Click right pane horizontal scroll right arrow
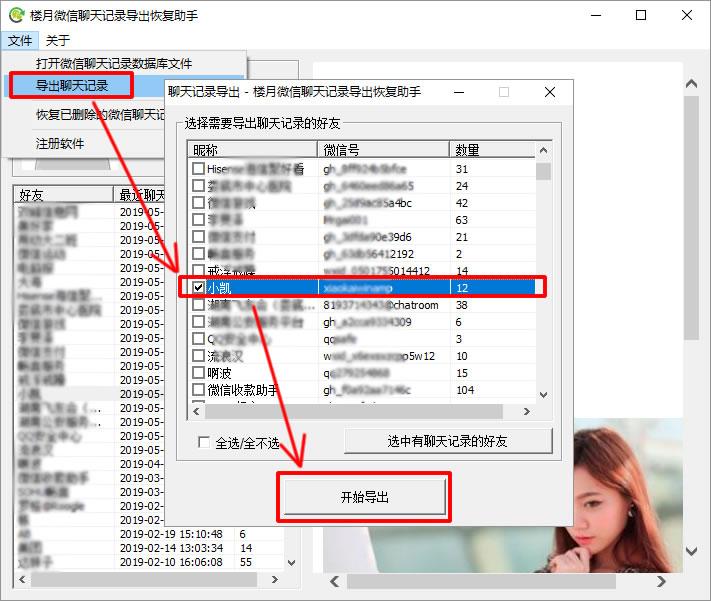This screenshot has width=711, height=601. [661, 581]
